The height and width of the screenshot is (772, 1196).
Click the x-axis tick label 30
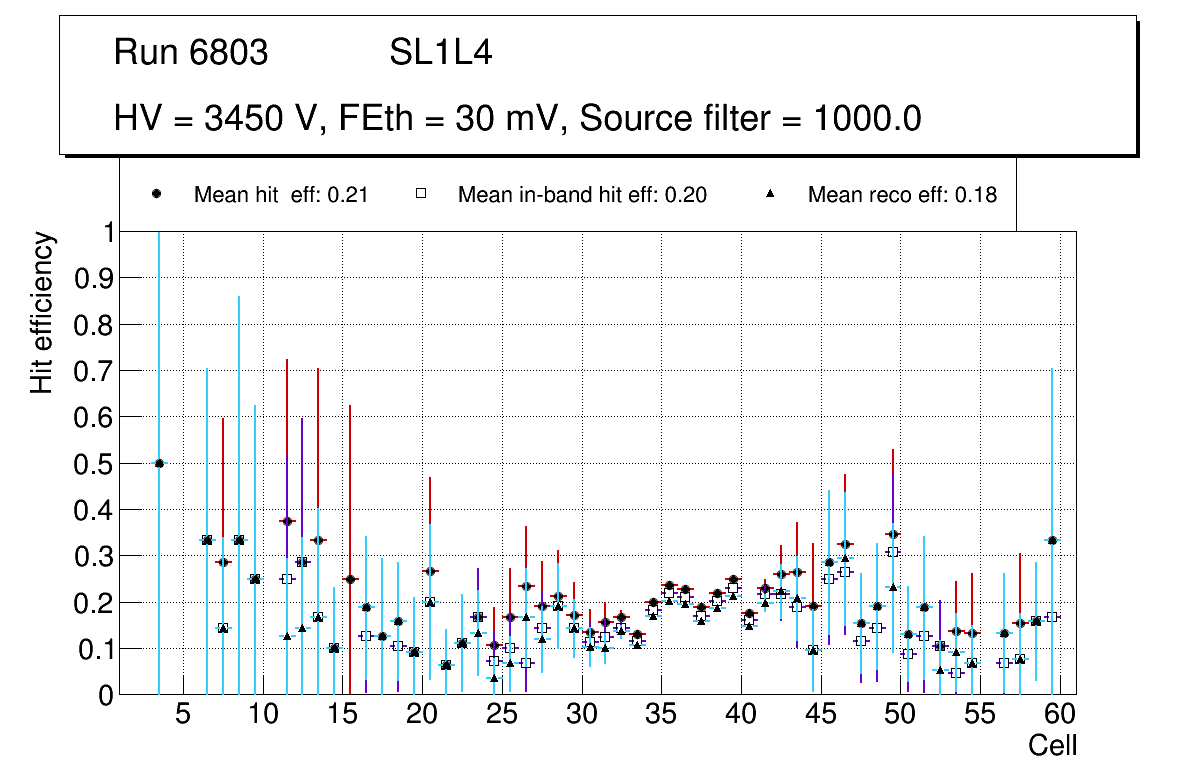[581, 714]
